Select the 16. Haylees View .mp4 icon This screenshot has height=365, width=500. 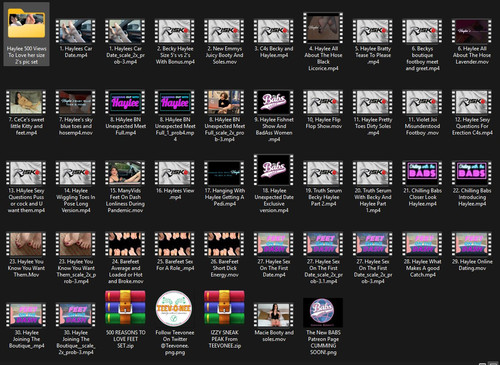[x=175, y=173]
